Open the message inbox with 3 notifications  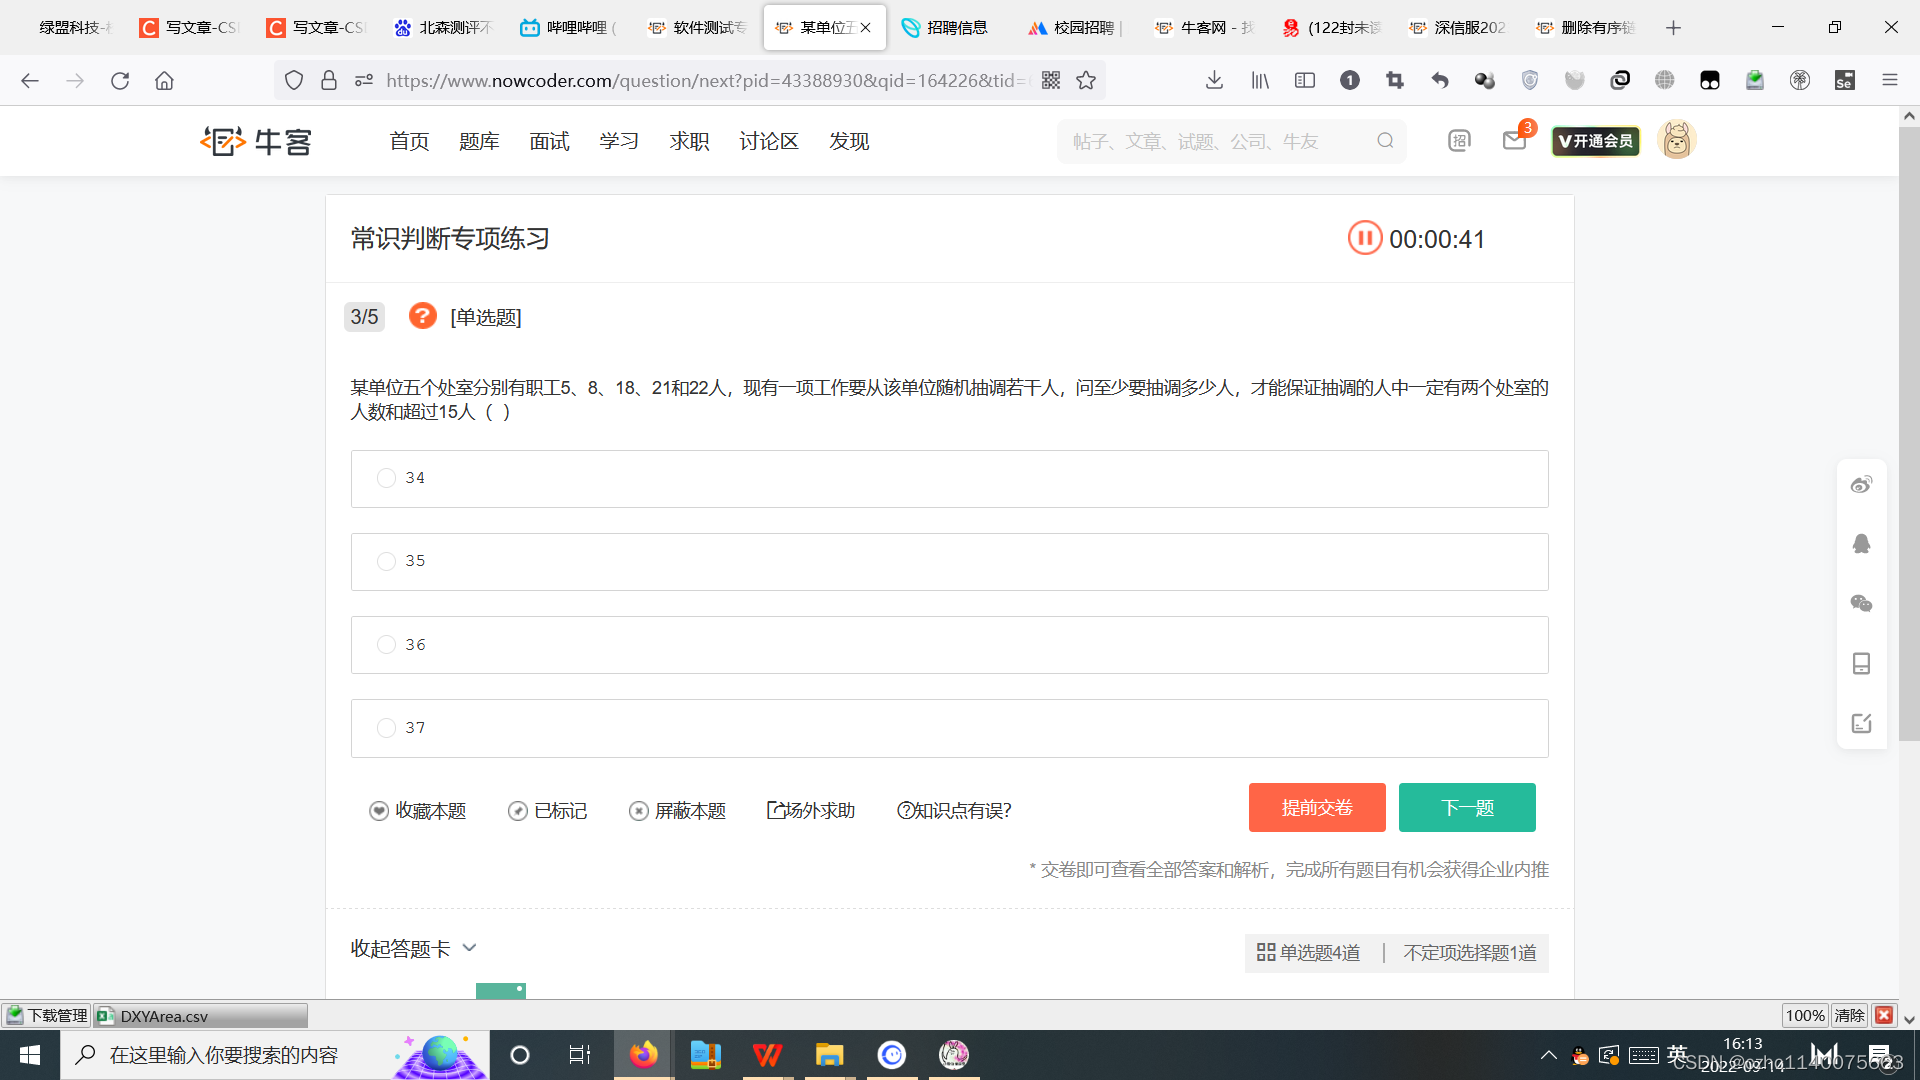point(1514,141)
